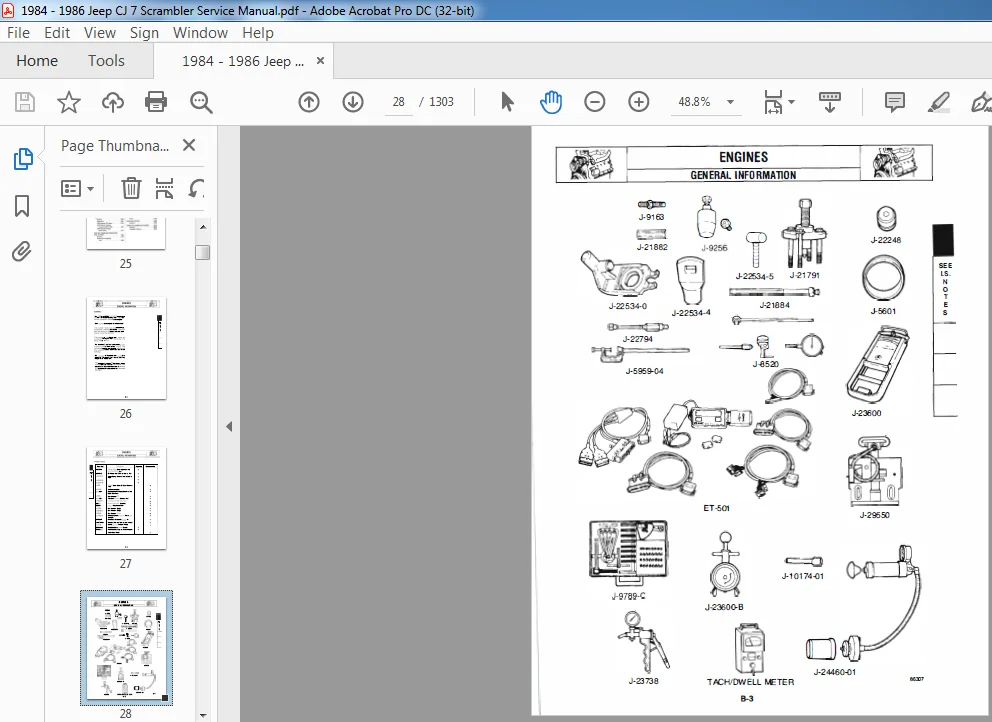Open the zoom level 48.8% dropdown

731,102
